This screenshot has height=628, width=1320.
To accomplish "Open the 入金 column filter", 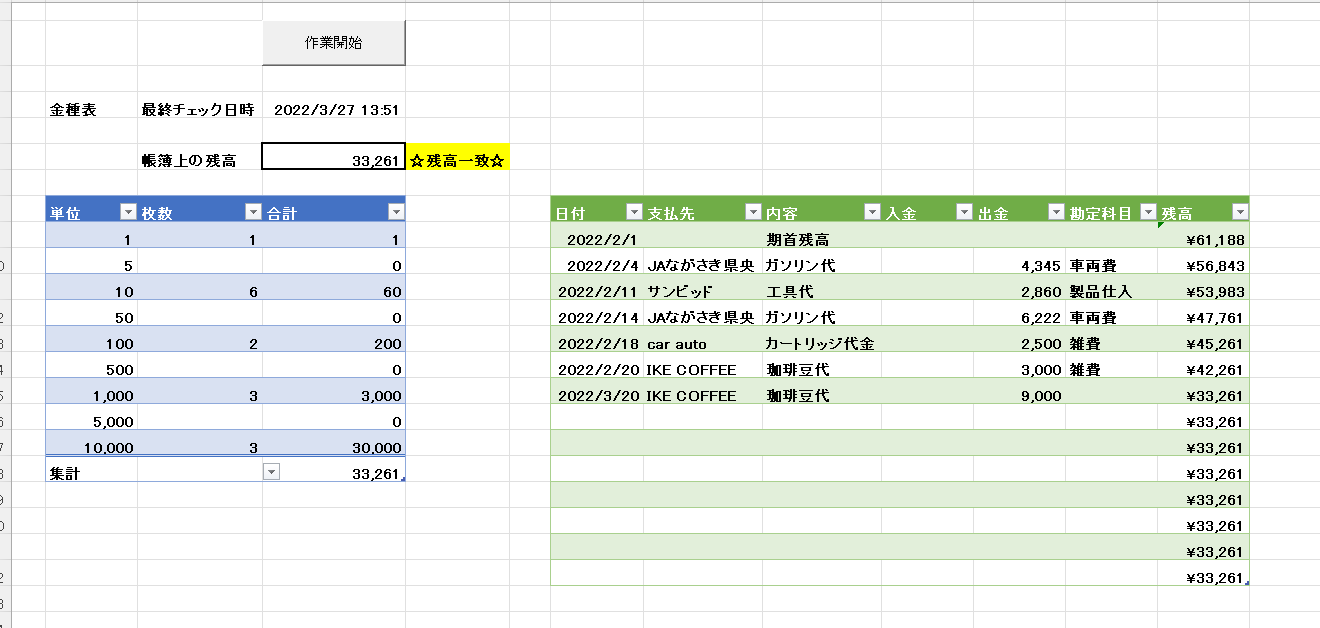I will [x=964, y=212].
